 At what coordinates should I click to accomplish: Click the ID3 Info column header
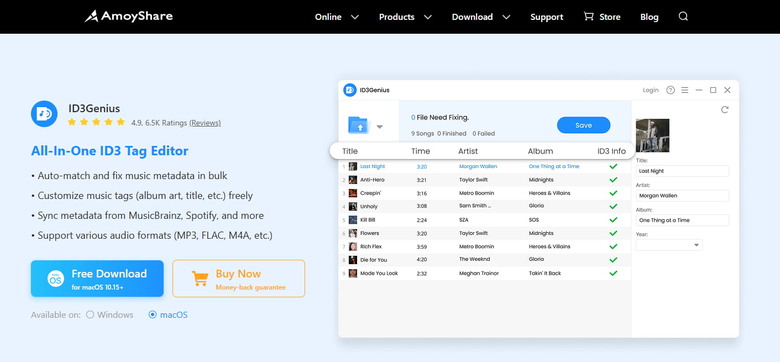[x=611, y=151]
